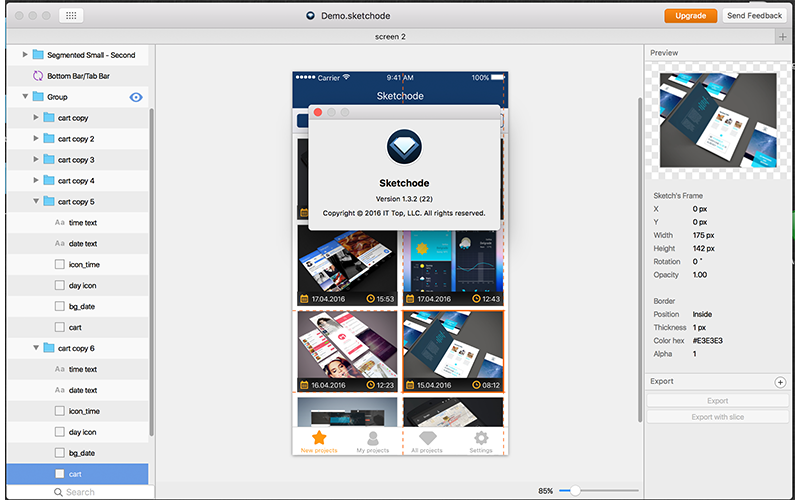This screenshot has height=500, width=800.
Task: Select the Bottom Bar/Tab Bar symbol icon
Action: point(38,76)
